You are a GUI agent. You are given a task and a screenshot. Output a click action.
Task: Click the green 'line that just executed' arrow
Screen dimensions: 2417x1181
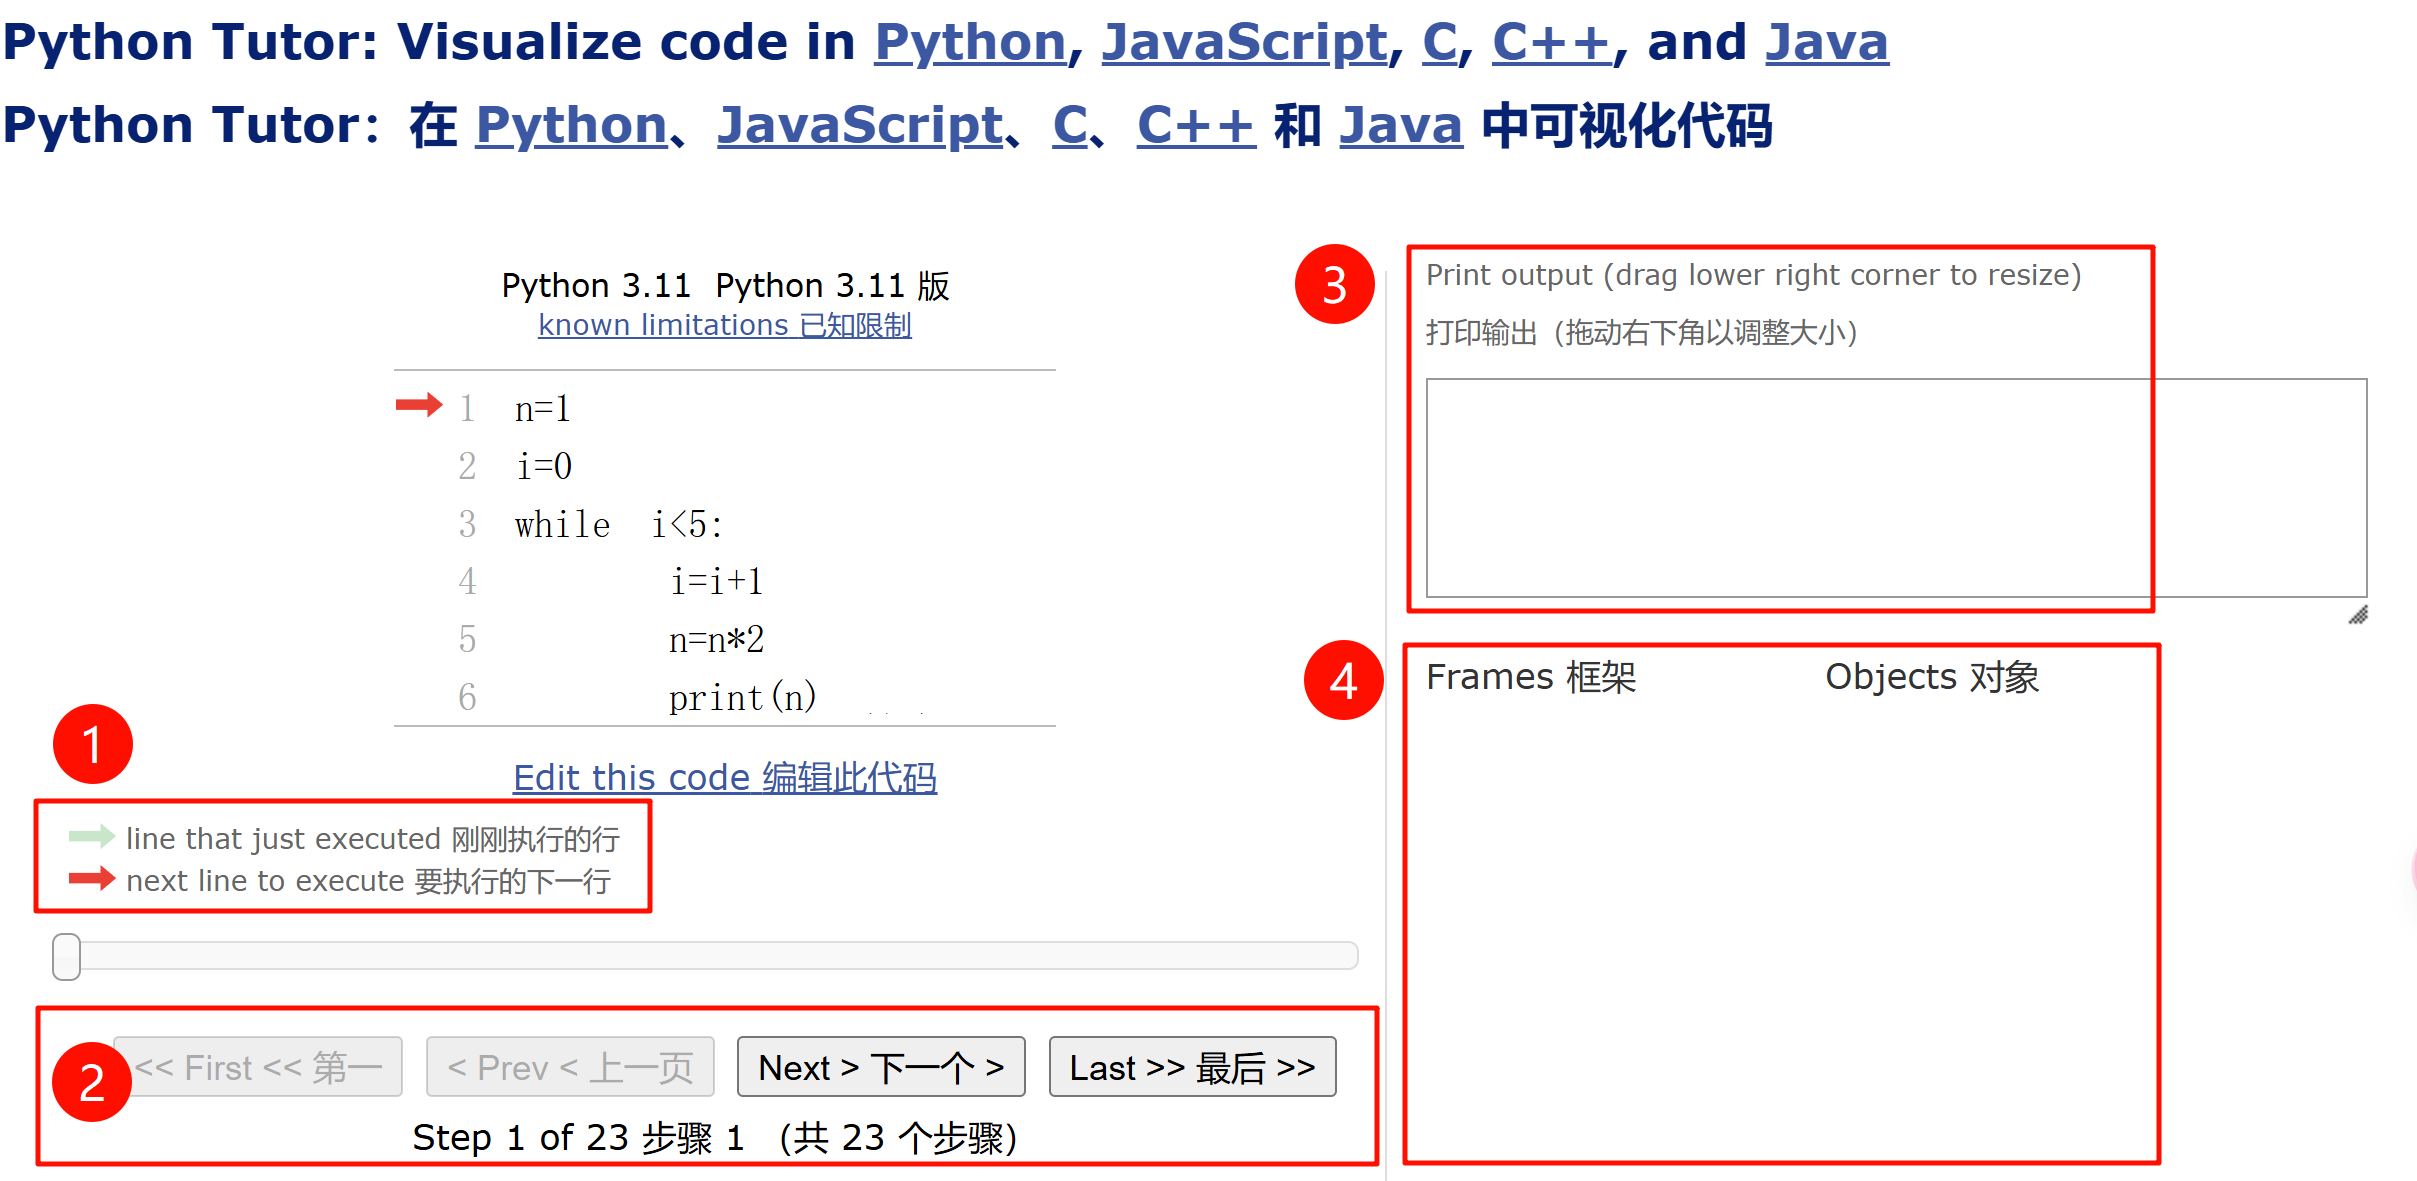pos(91,836)
